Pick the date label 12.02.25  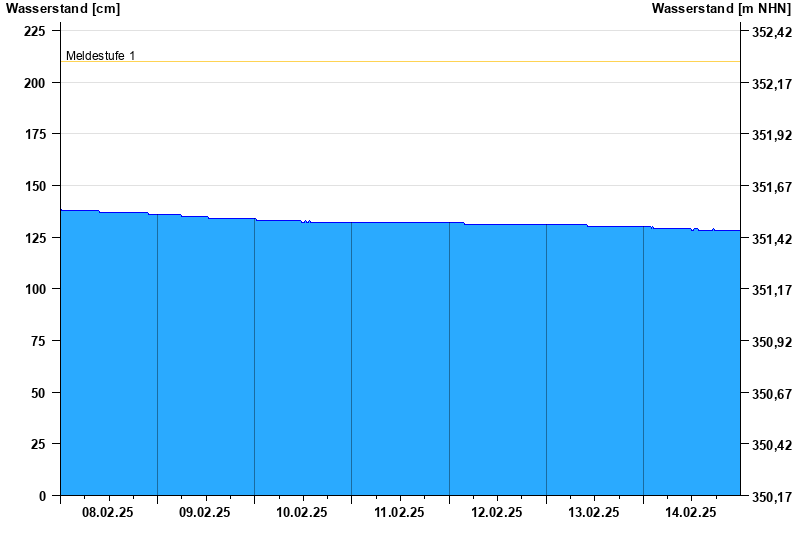pyautogui.click(x=496, y=512)
